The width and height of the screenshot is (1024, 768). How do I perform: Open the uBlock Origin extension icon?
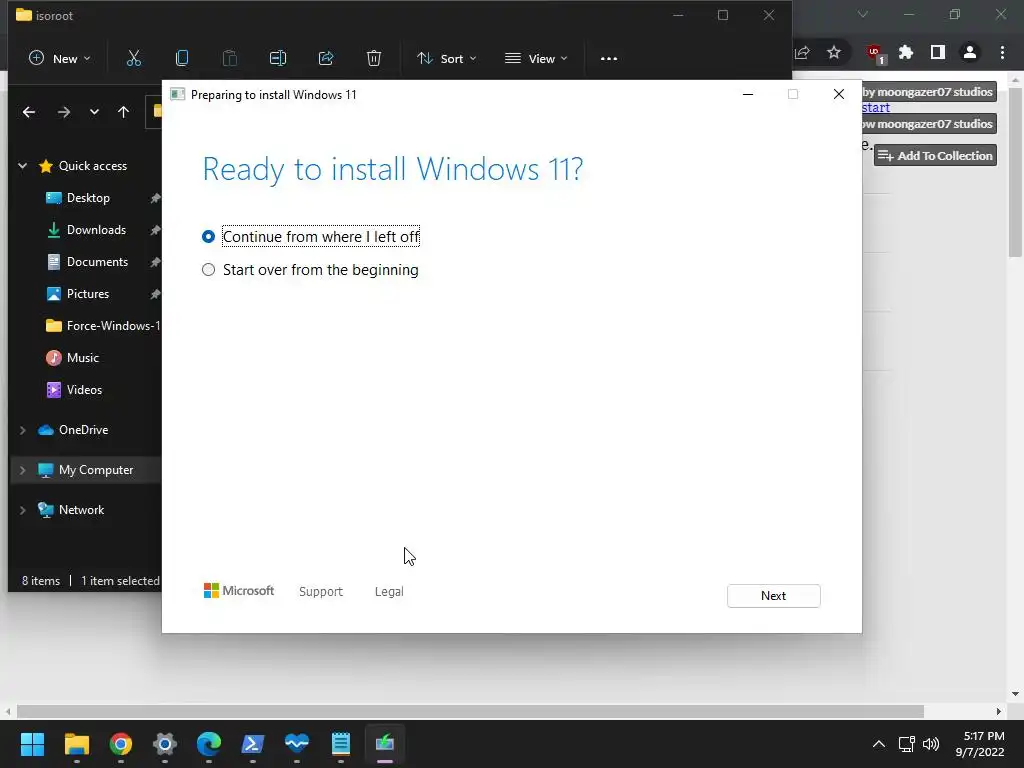874,54
